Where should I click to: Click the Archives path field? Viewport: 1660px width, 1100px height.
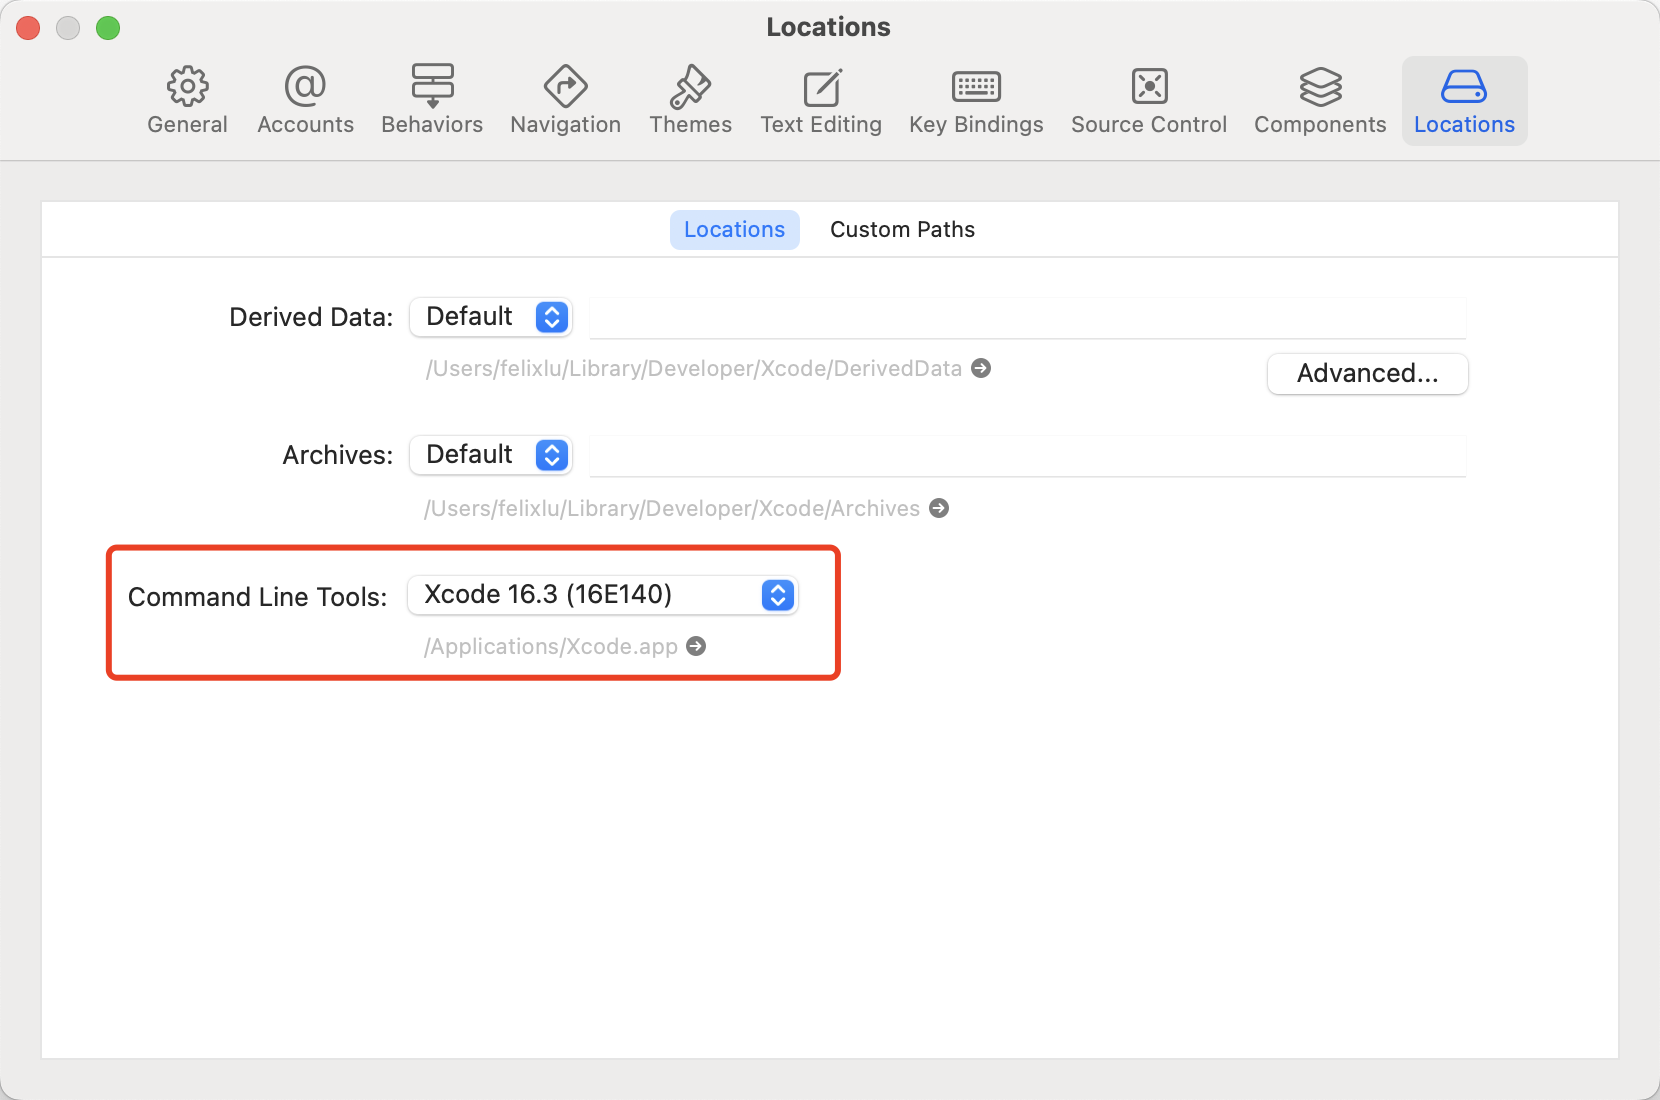pyautogui.click(x=1028, y=456)
